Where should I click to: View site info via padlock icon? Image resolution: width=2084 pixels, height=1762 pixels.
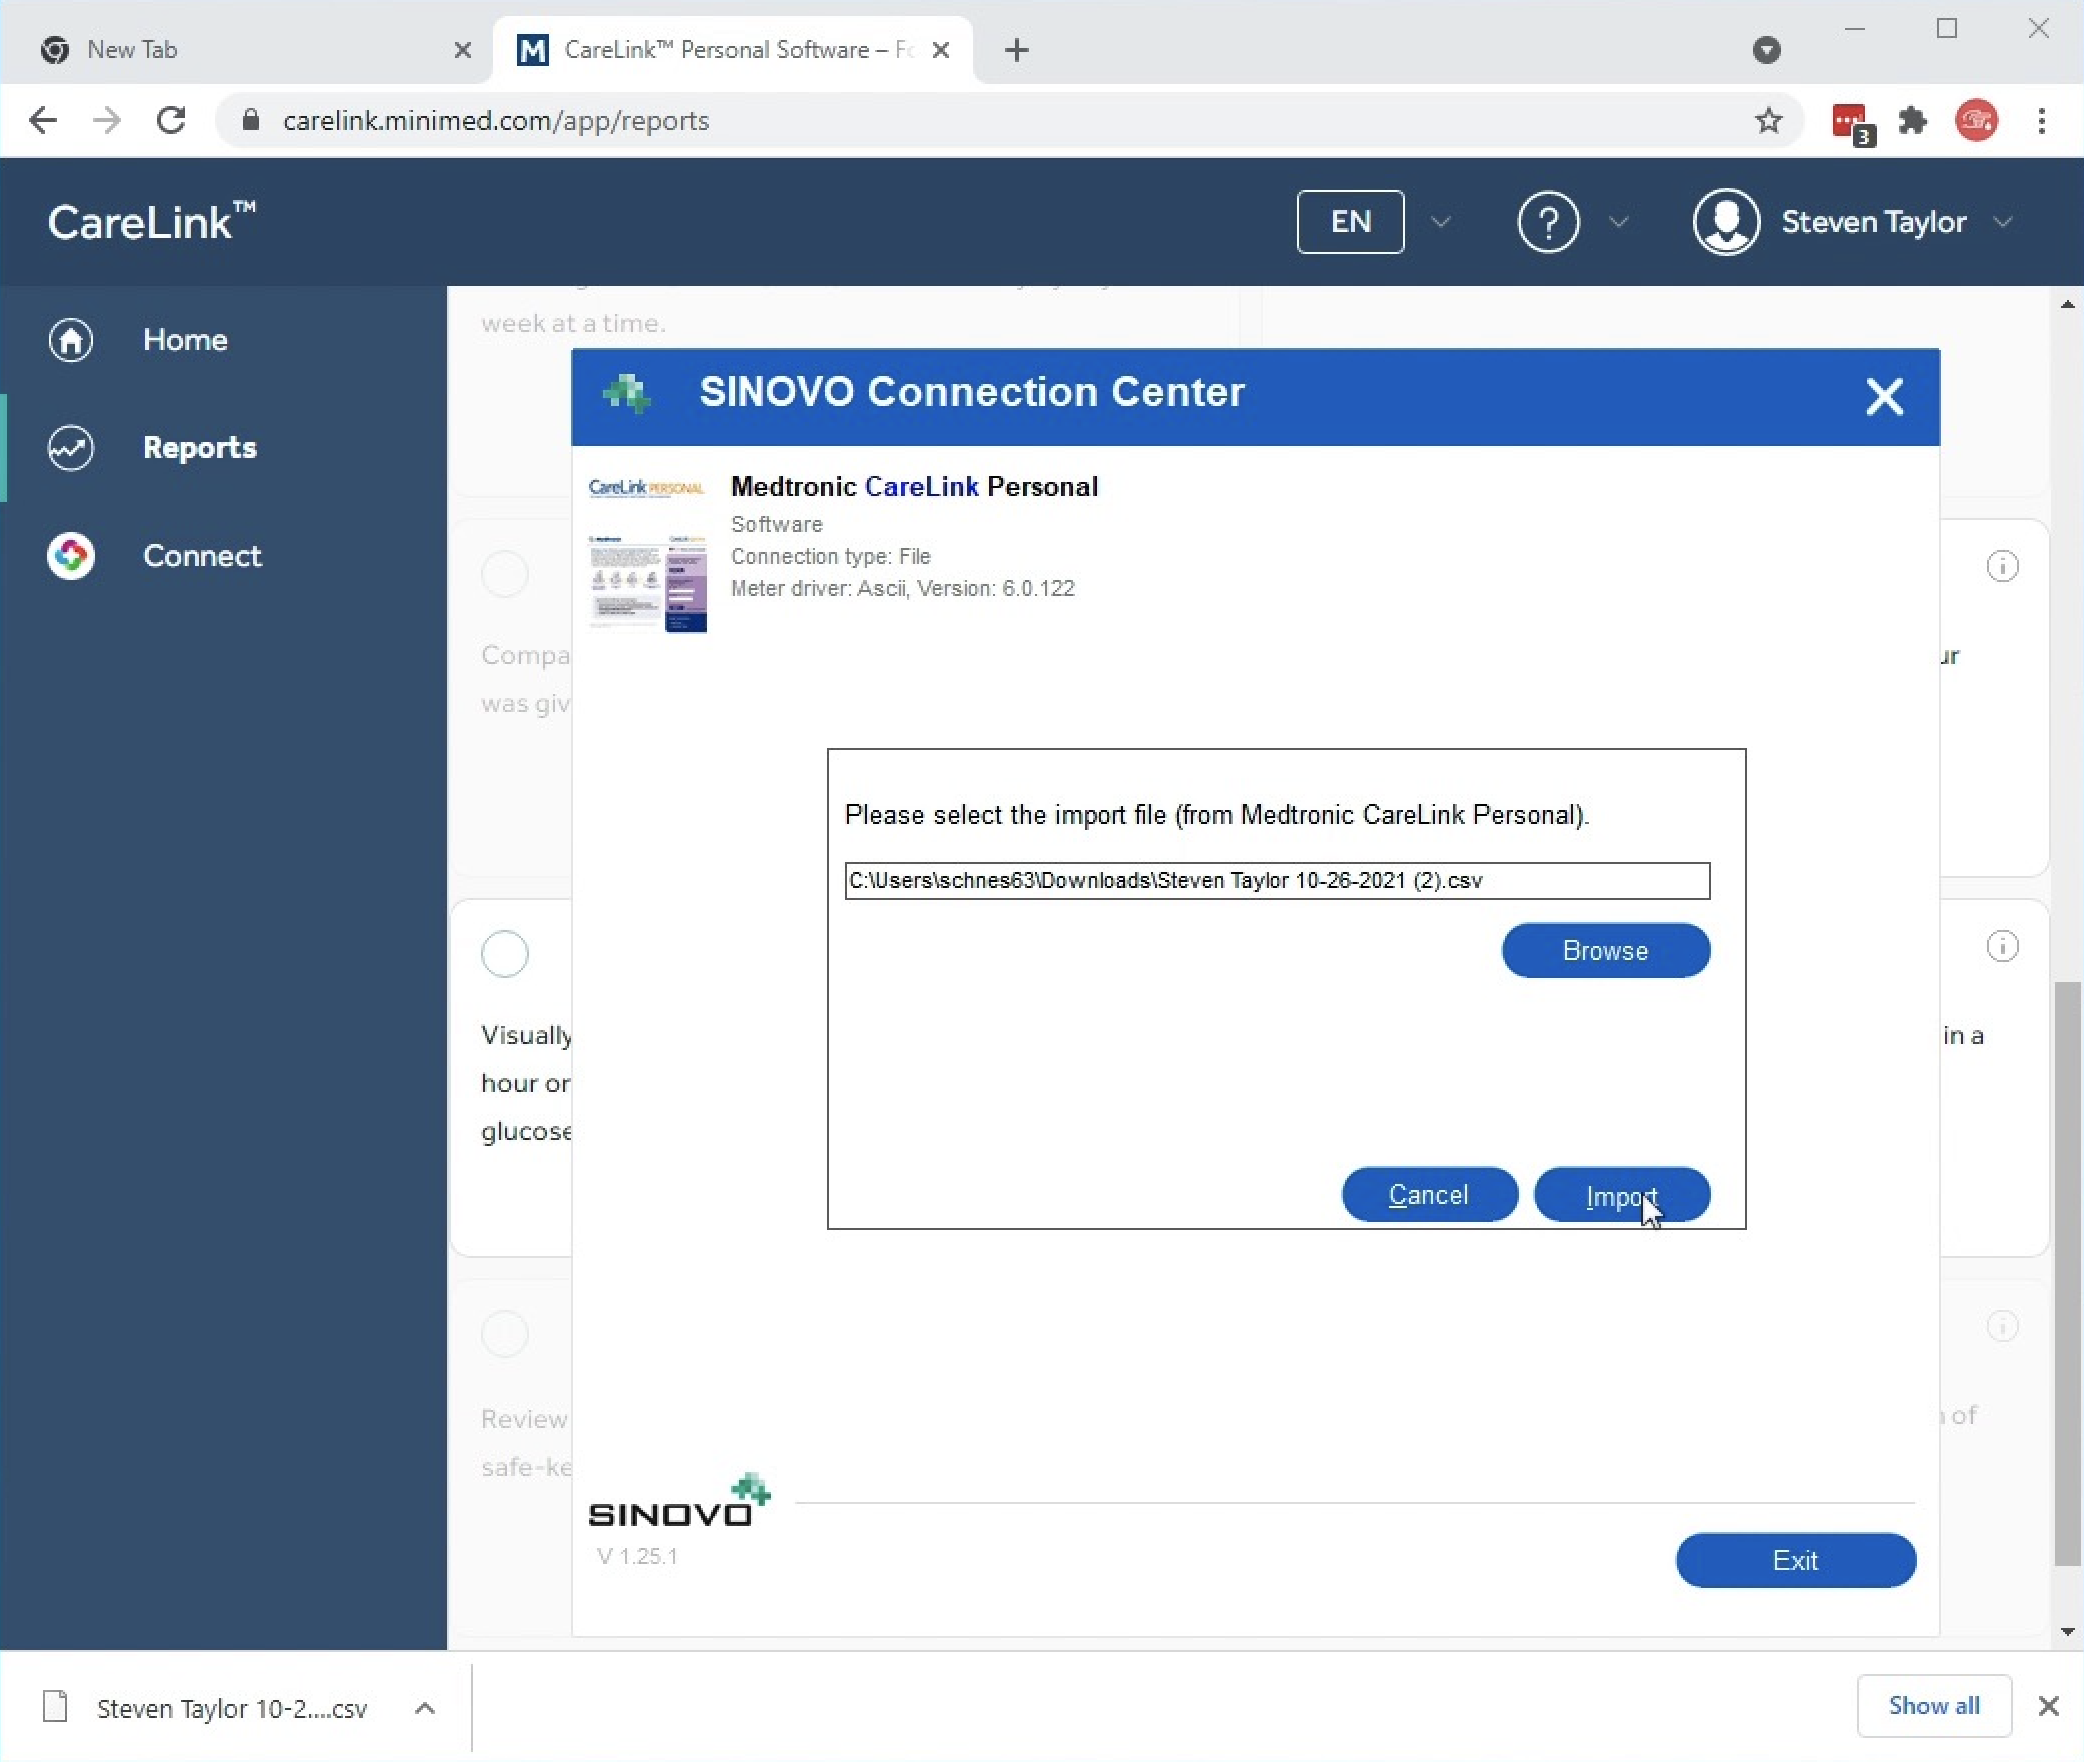251,120
